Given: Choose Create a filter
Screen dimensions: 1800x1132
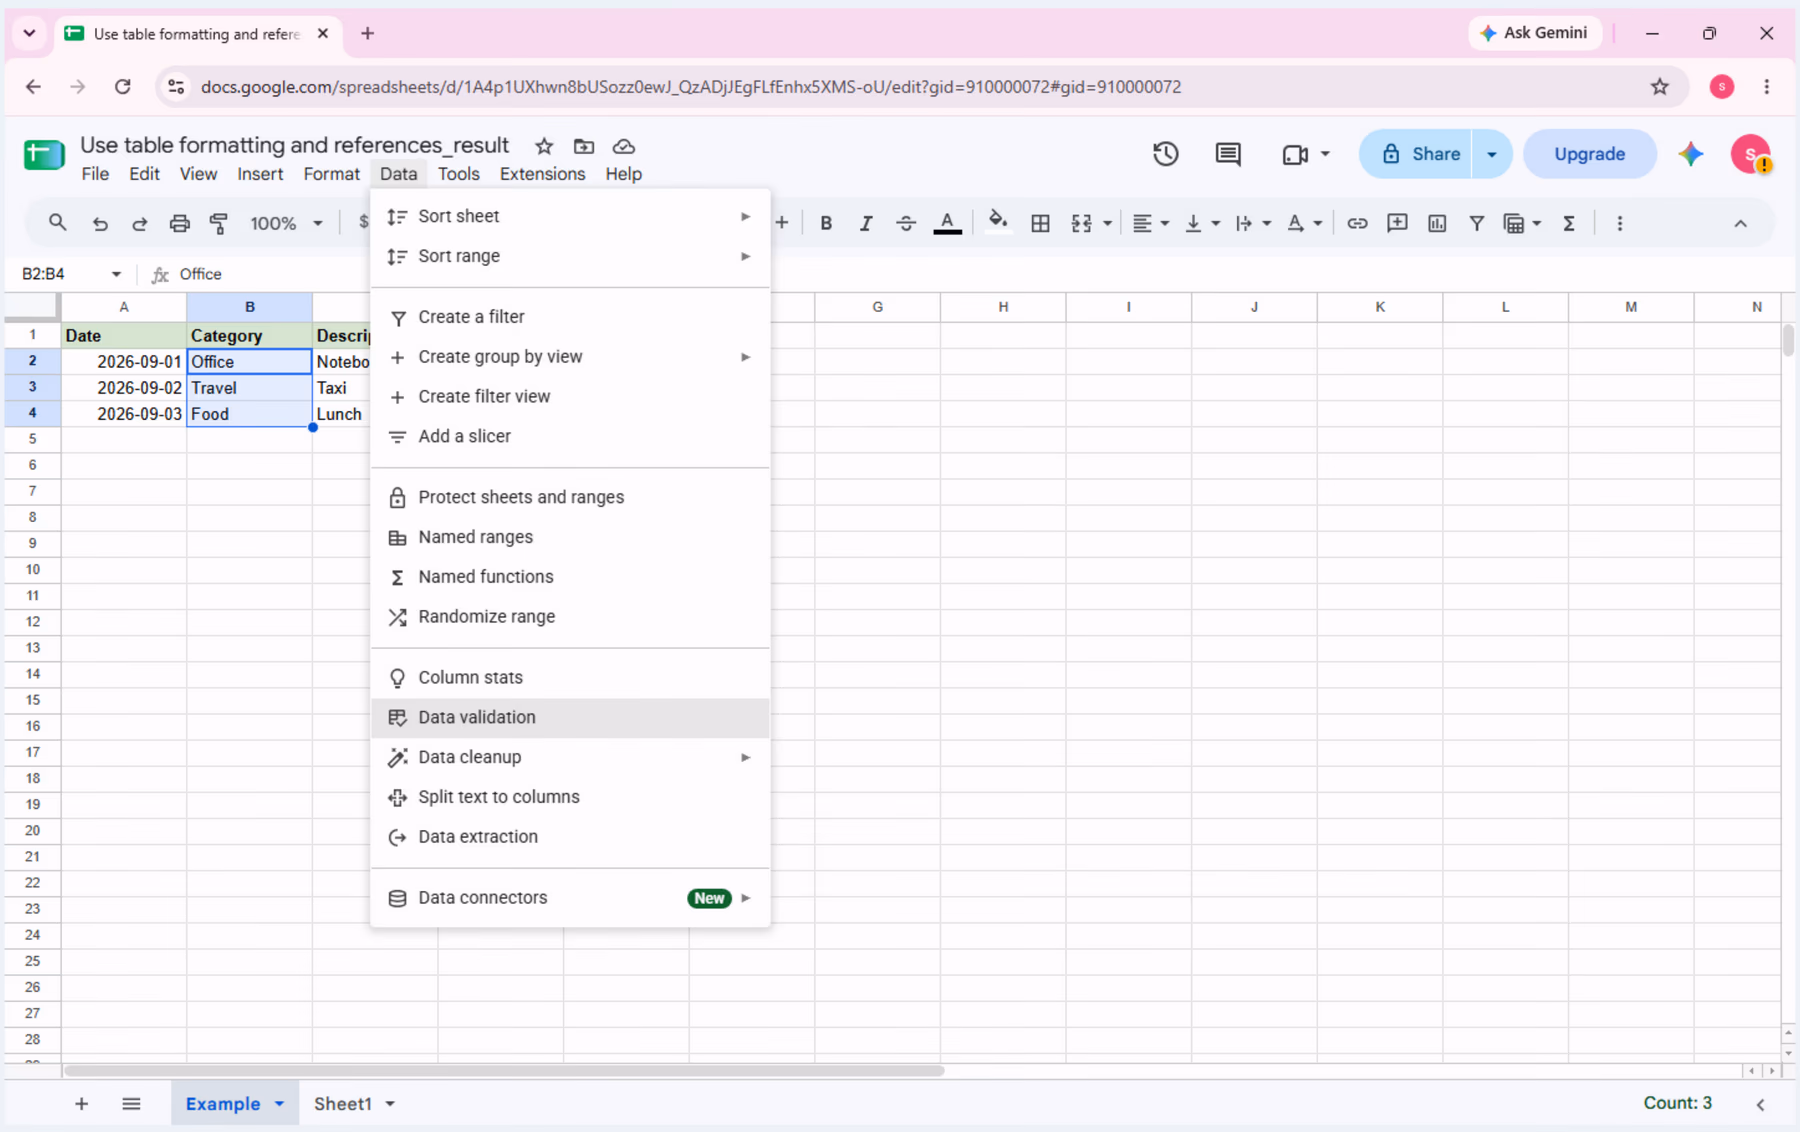Looking at the screenshot, I should click(x=570, y=317).
